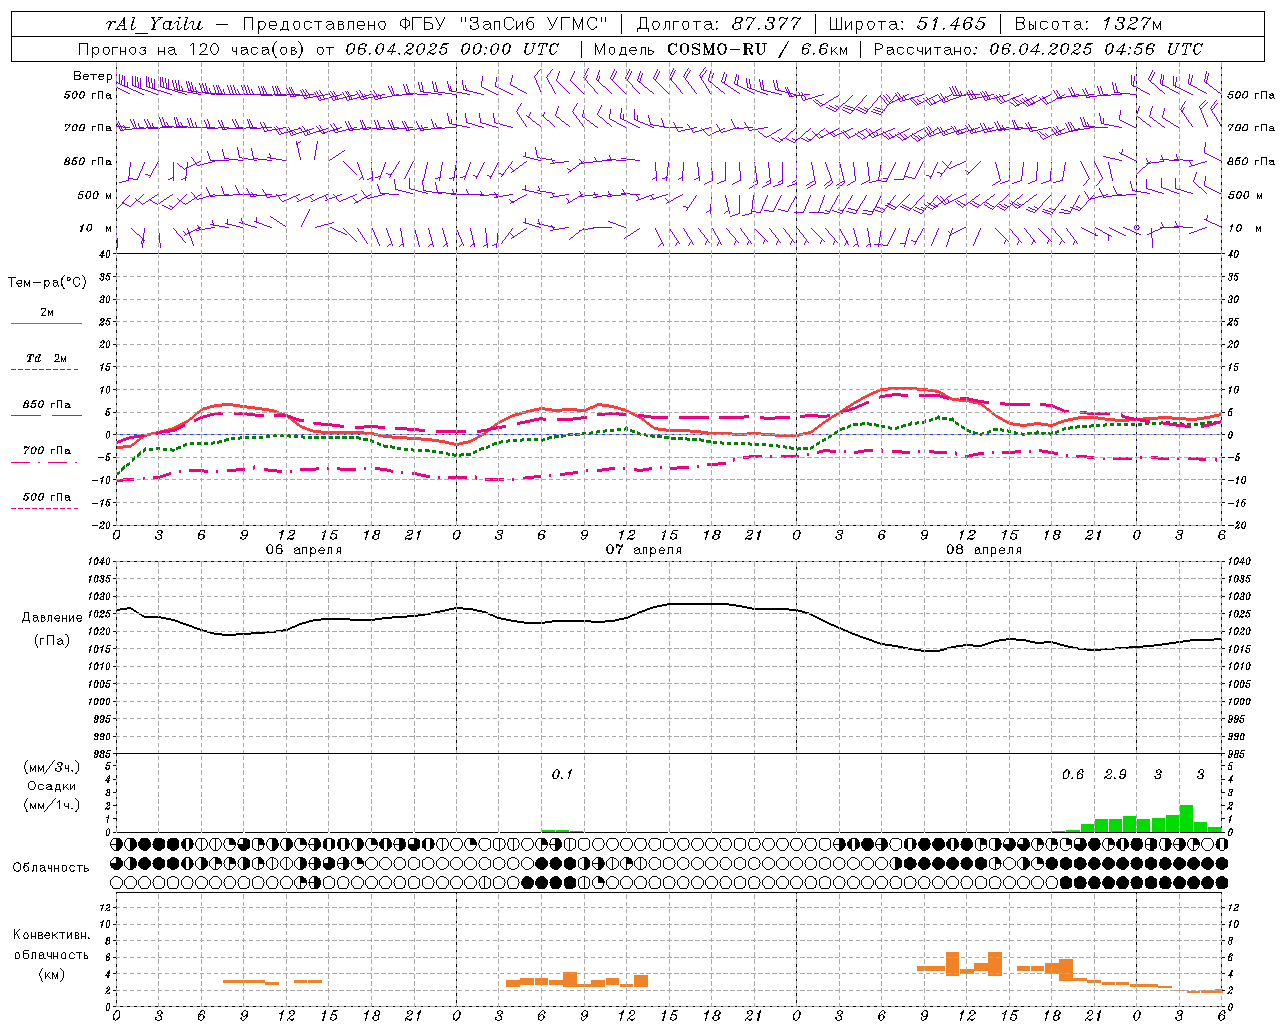This screenshot has height=1024, width=1280.
Task: Click the 0.1 precipitation amount value
Action: click(x=562, y=774)
